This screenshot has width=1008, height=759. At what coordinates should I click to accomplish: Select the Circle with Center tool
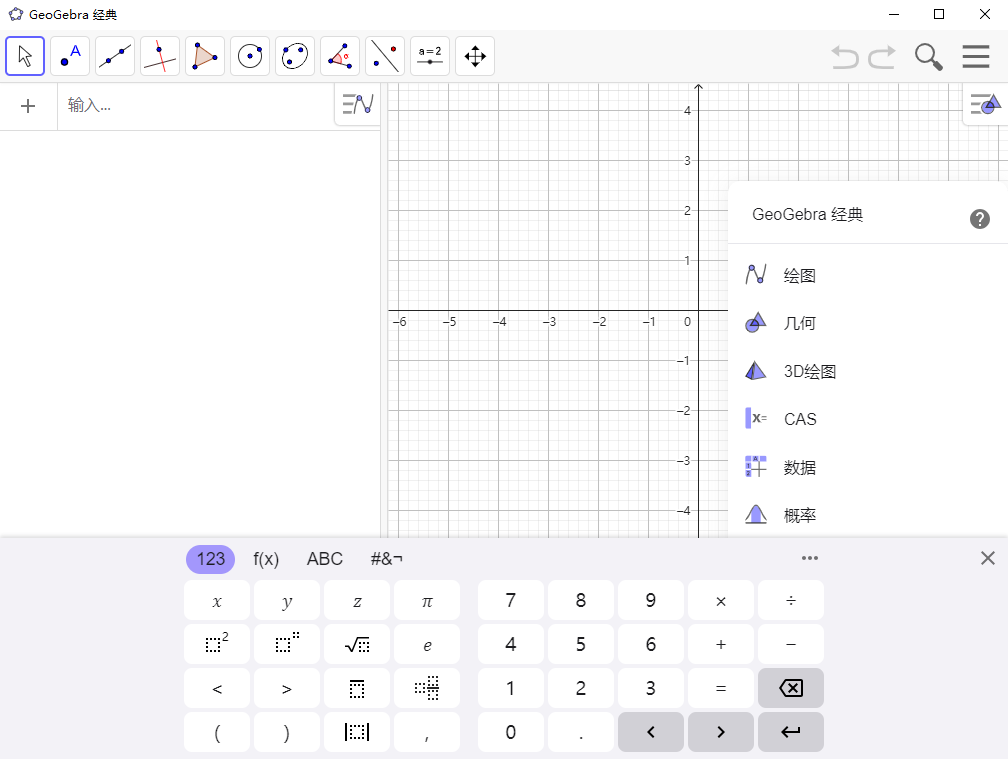[249, 56]
